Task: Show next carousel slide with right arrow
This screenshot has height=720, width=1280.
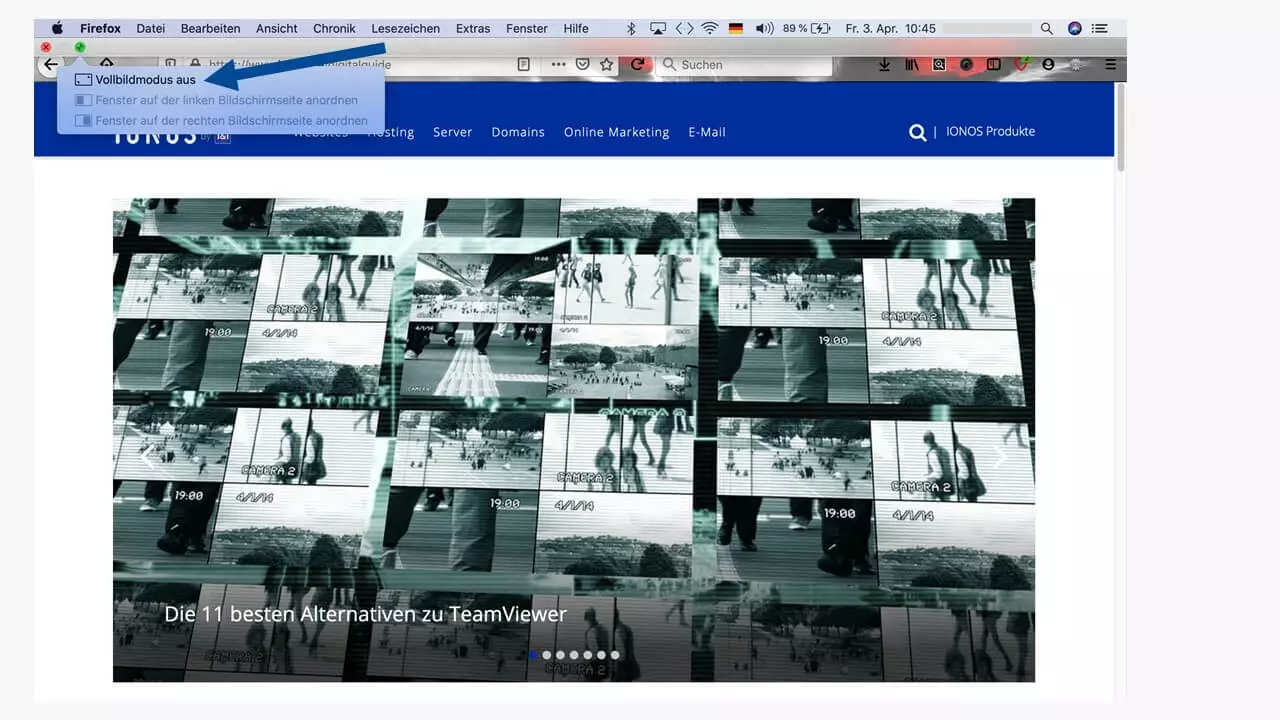Action: (x=1000, y=456)
